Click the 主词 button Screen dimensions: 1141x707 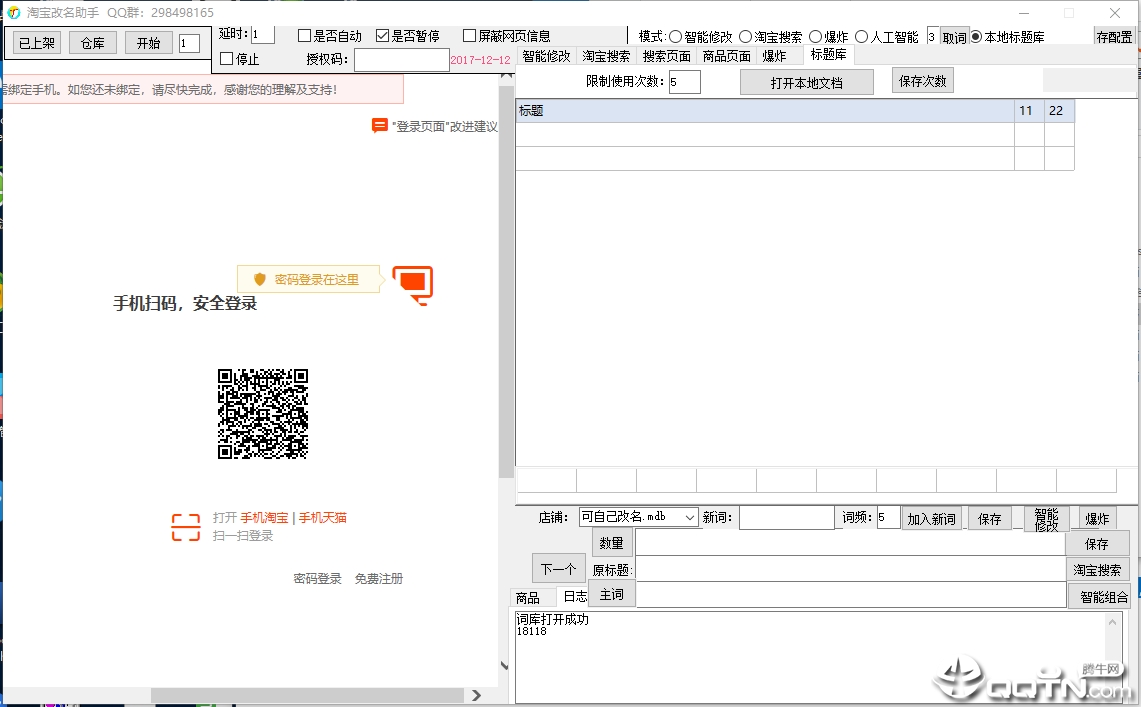pyautogui.click(x=611, y=594)
